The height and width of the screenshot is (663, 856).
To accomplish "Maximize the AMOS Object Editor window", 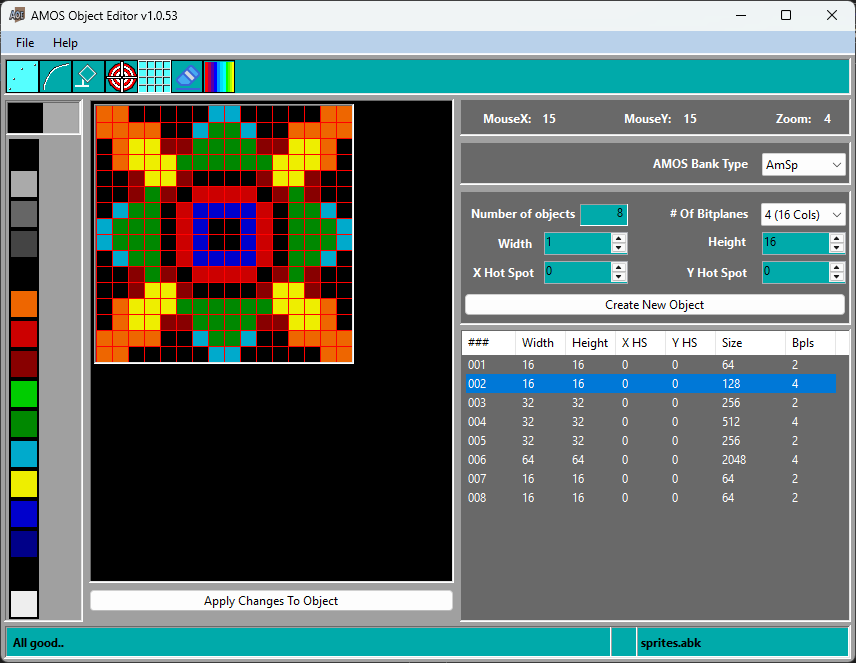I will 786,15.
